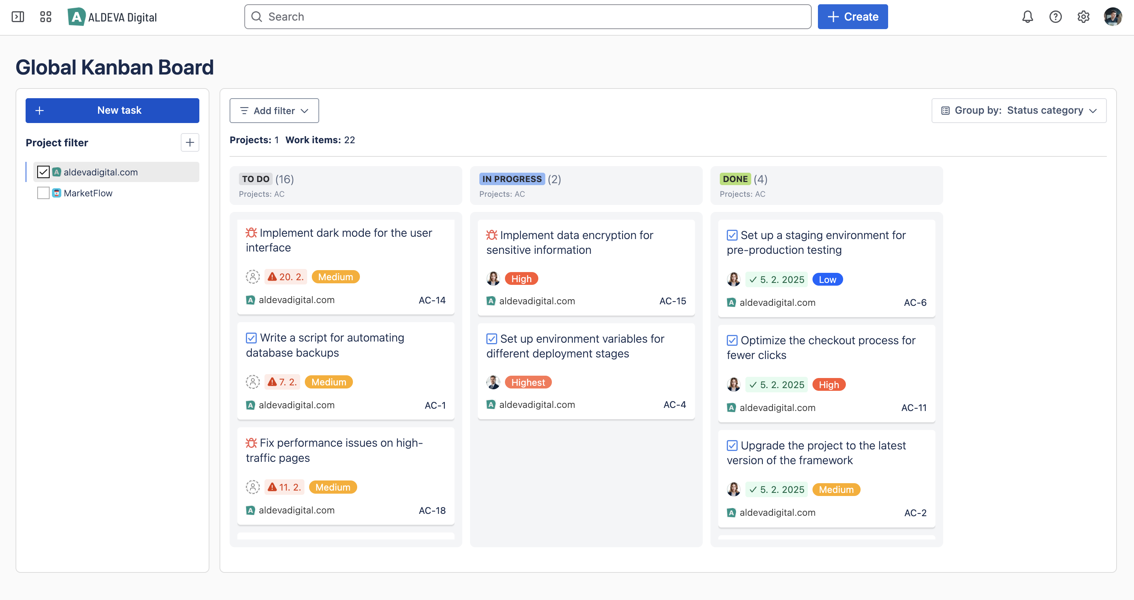Toggle the sidebar panel icon
The width and height of the screenshot is (1134, 600).
point(18,17)
